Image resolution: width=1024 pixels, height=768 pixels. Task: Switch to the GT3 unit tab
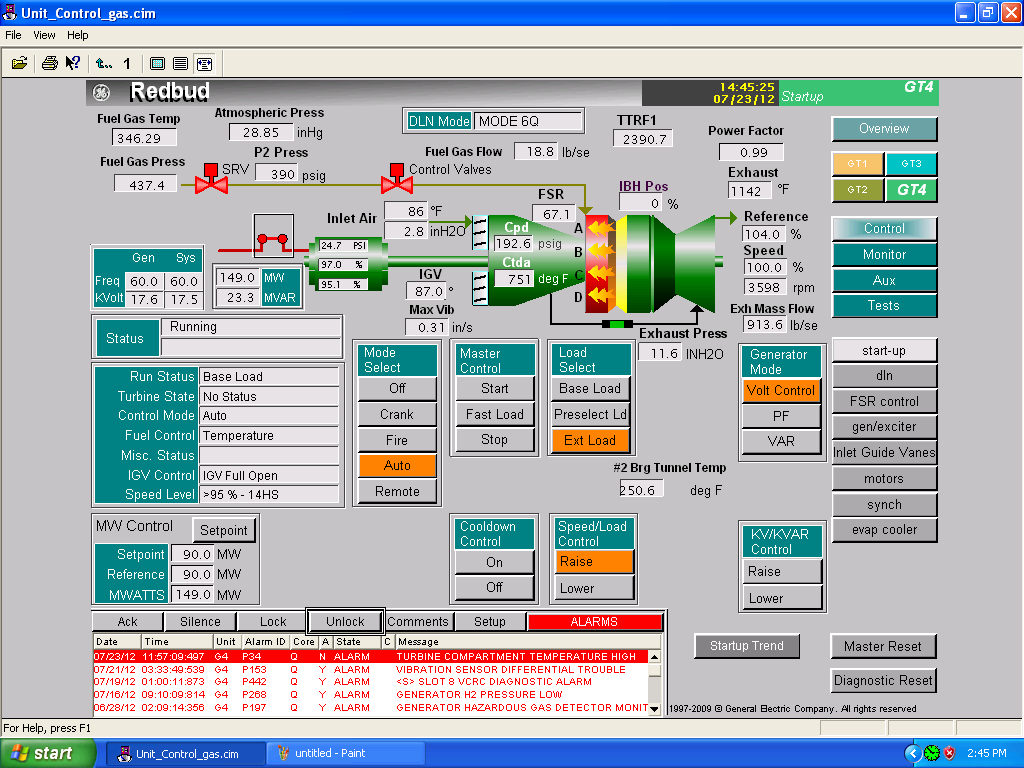tap(910, 163)
